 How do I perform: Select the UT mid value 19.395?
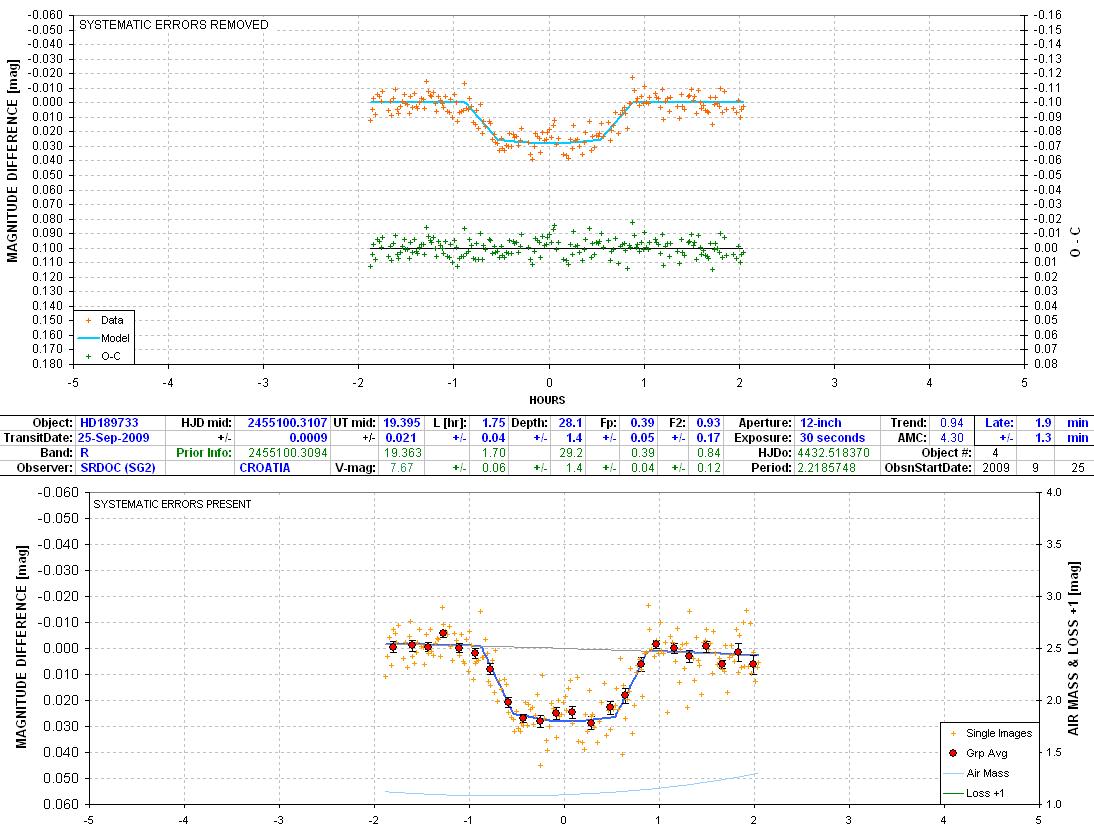401,423
